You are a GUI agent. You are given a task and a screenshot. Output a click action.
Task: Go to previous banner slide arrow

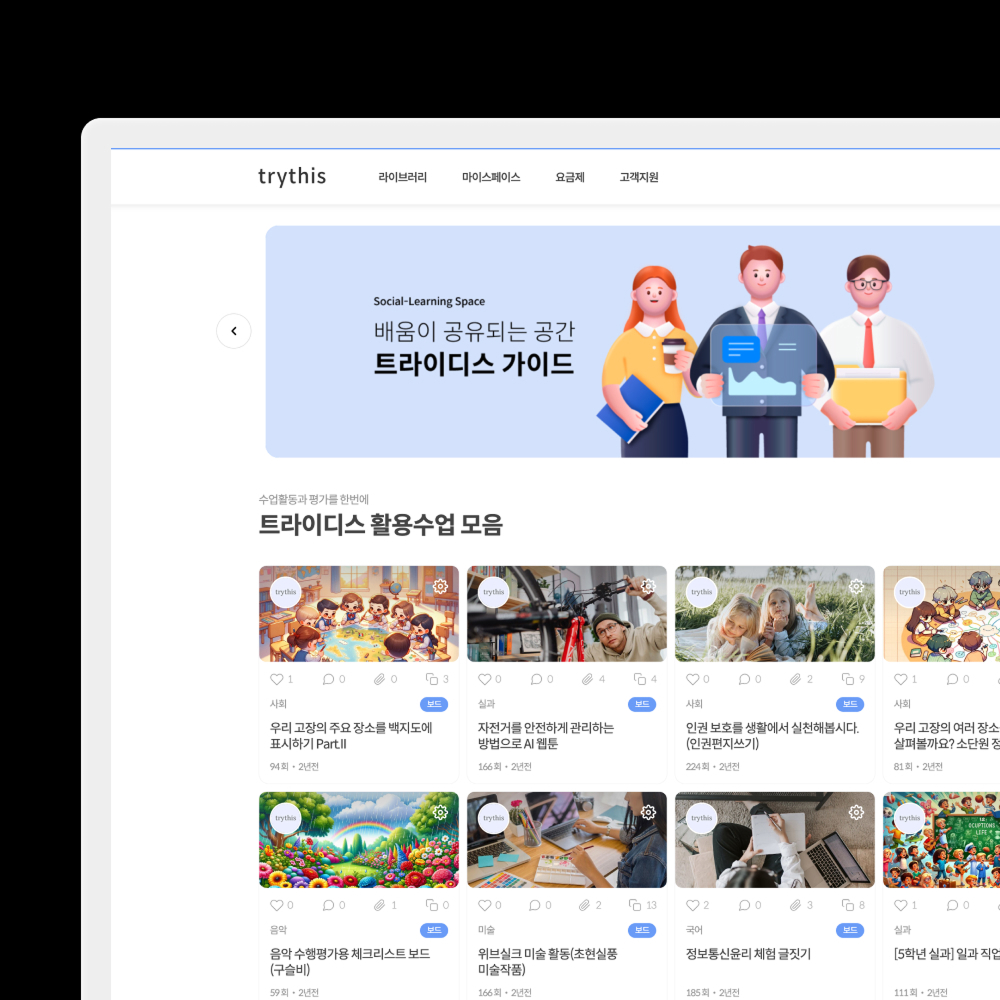233,331
